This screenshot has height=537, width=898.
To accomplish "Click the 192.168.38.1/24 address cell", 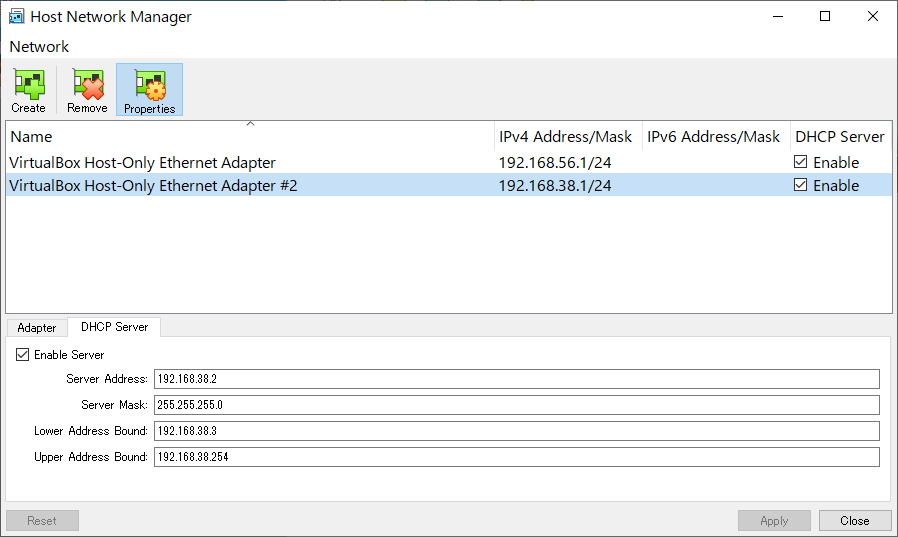I will click(x=554, y=185).
